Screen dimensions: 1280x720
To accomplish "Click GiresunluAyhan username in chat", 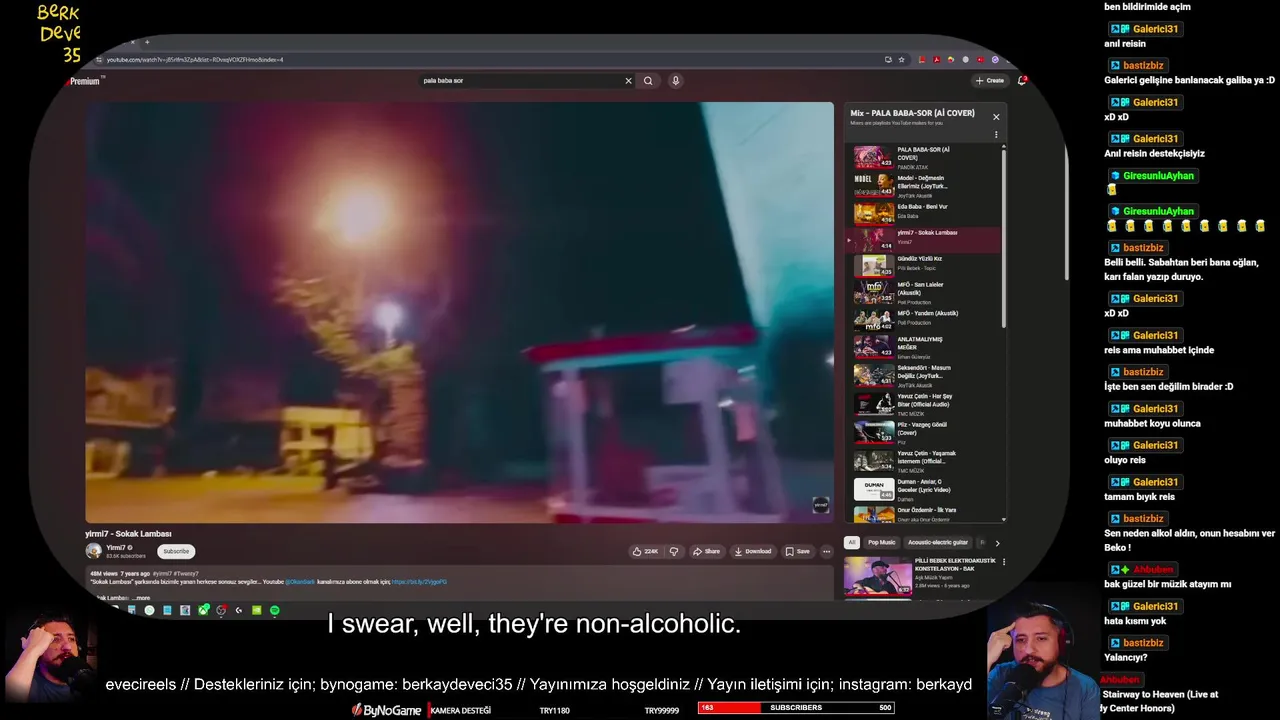I will [x=1158, y=175].
